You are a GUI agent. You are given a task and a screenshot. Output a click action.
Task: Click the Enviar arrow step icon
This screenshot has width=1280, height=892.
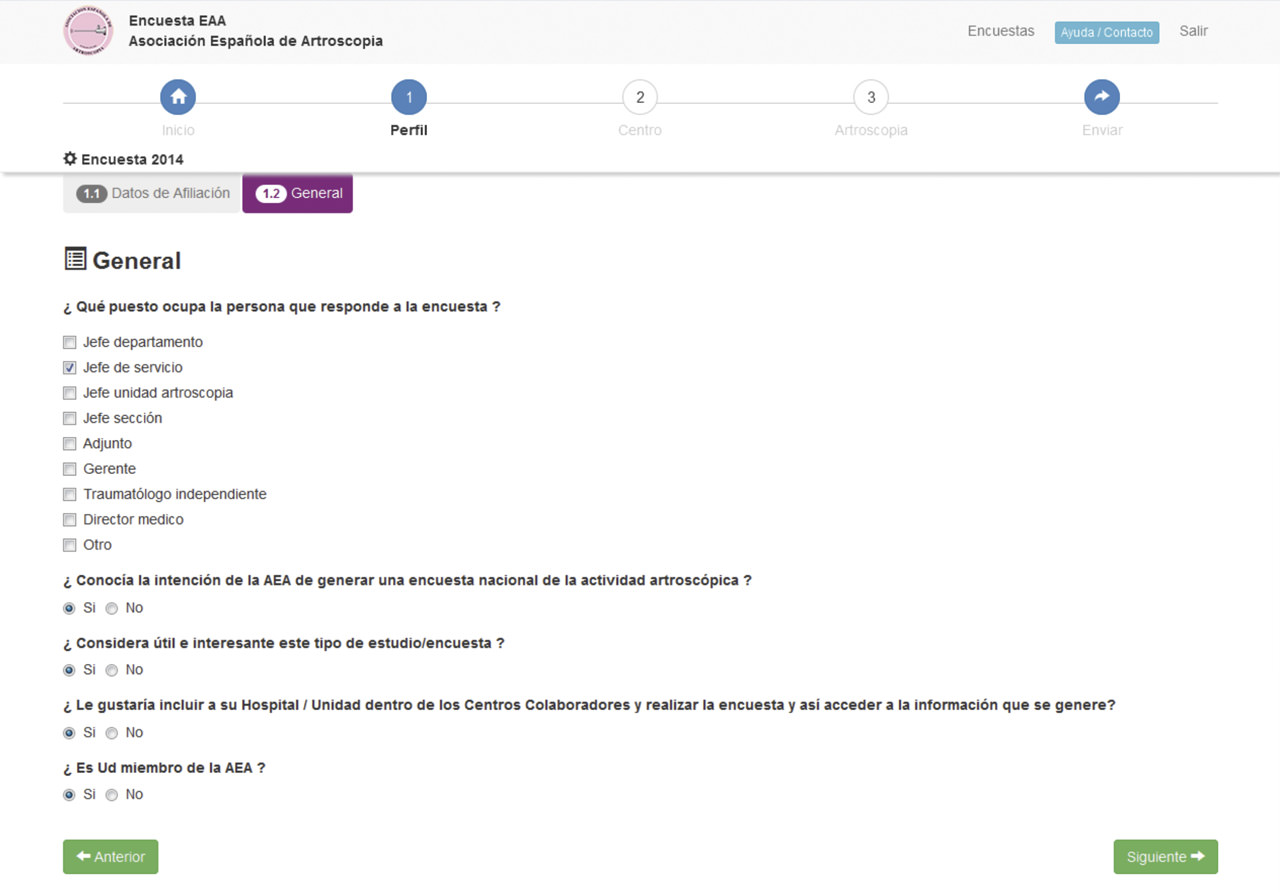click(x=1101, y=97)
